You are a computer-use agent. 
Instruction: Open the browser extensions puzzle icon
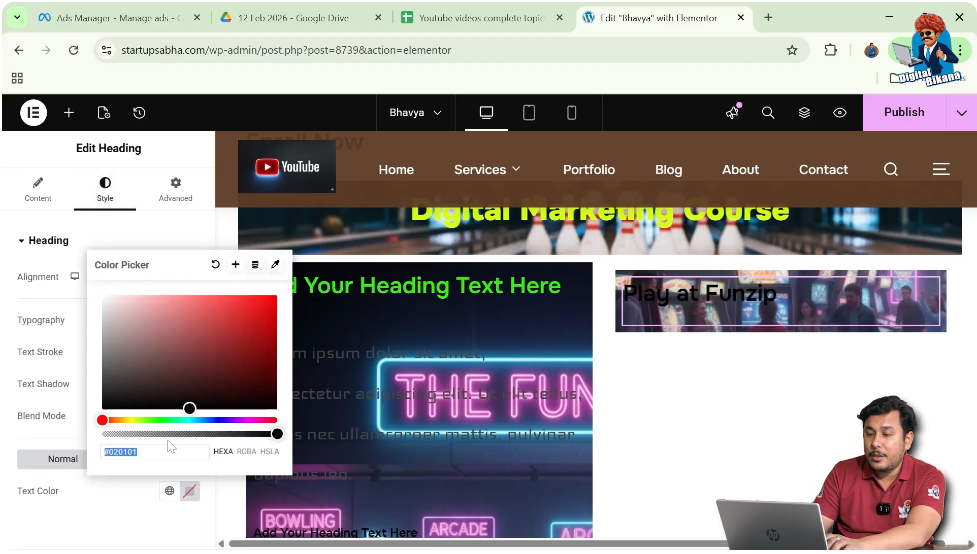tap(830, 50)
